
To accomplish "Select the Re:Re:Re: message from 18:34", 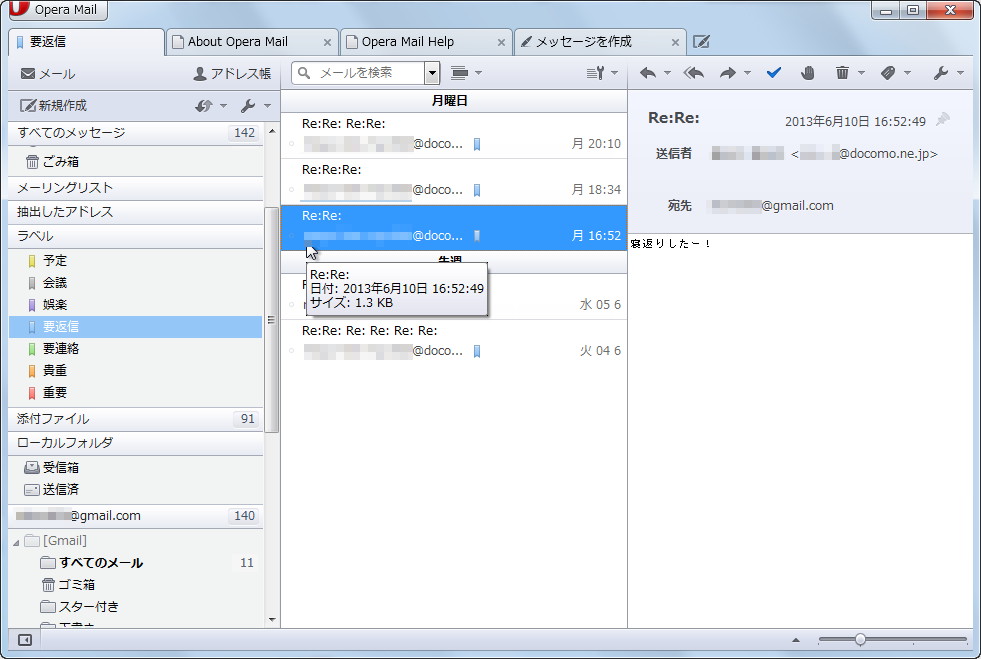I will coord(454,181).
